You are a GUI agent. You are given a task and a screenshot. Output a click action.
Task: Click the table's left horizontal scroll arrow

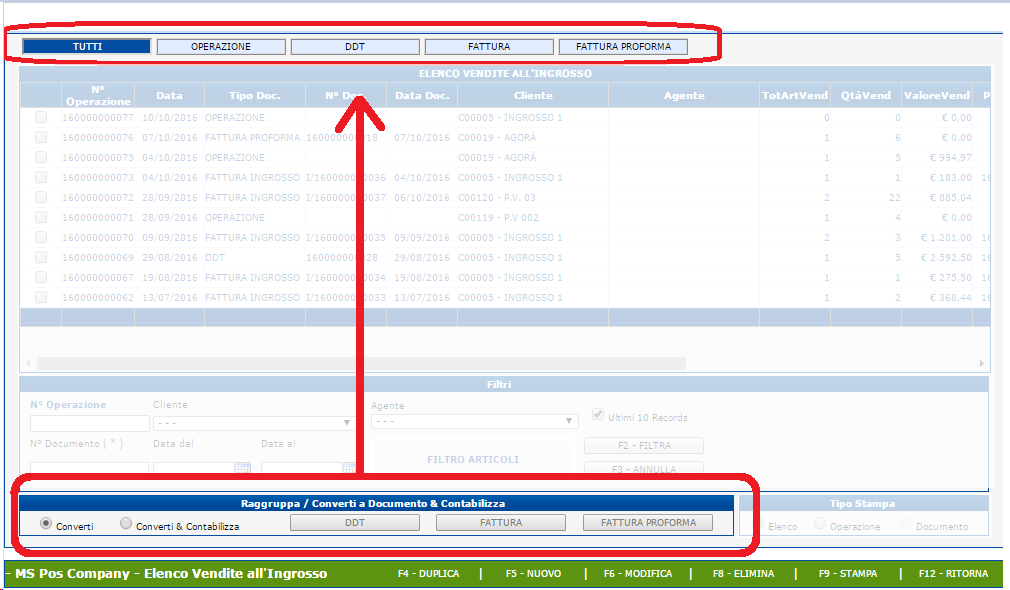pyautogui.click(x=28, y=363)
